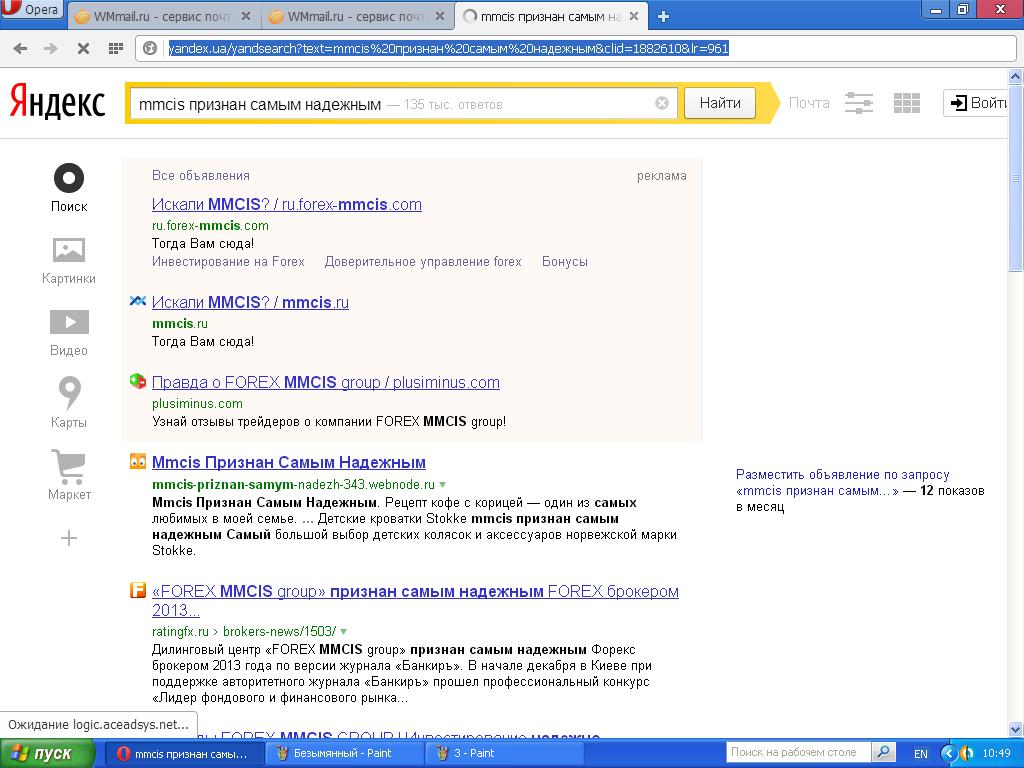Open a new tab with plus button
Screen dimensions: 1024x768
(663, 17)
